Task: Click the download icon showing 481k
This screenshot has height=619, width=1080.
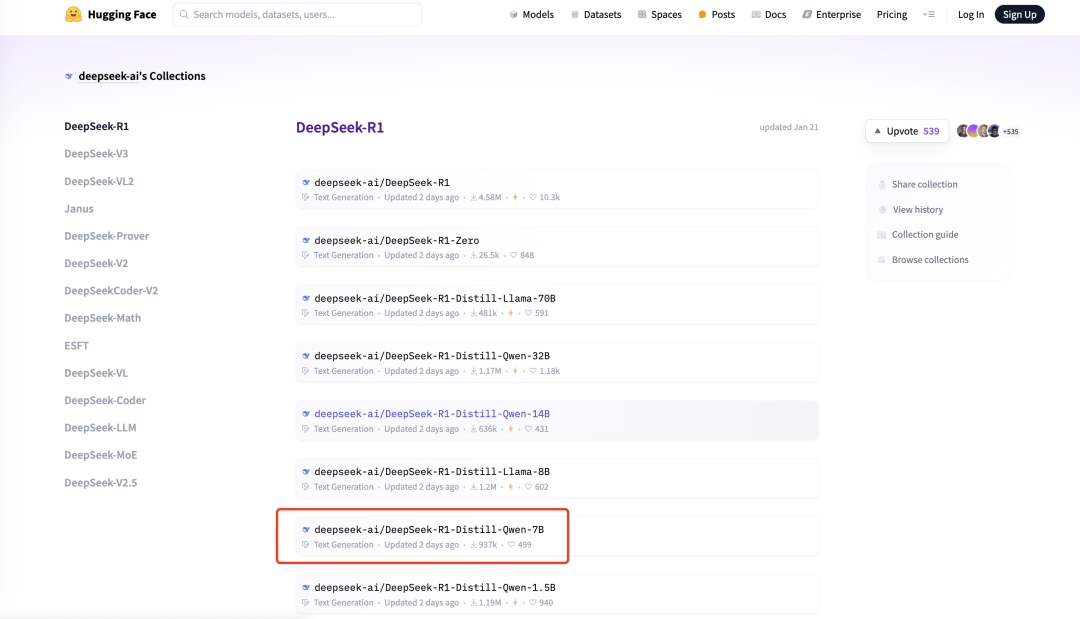Action: click(473, 313)
